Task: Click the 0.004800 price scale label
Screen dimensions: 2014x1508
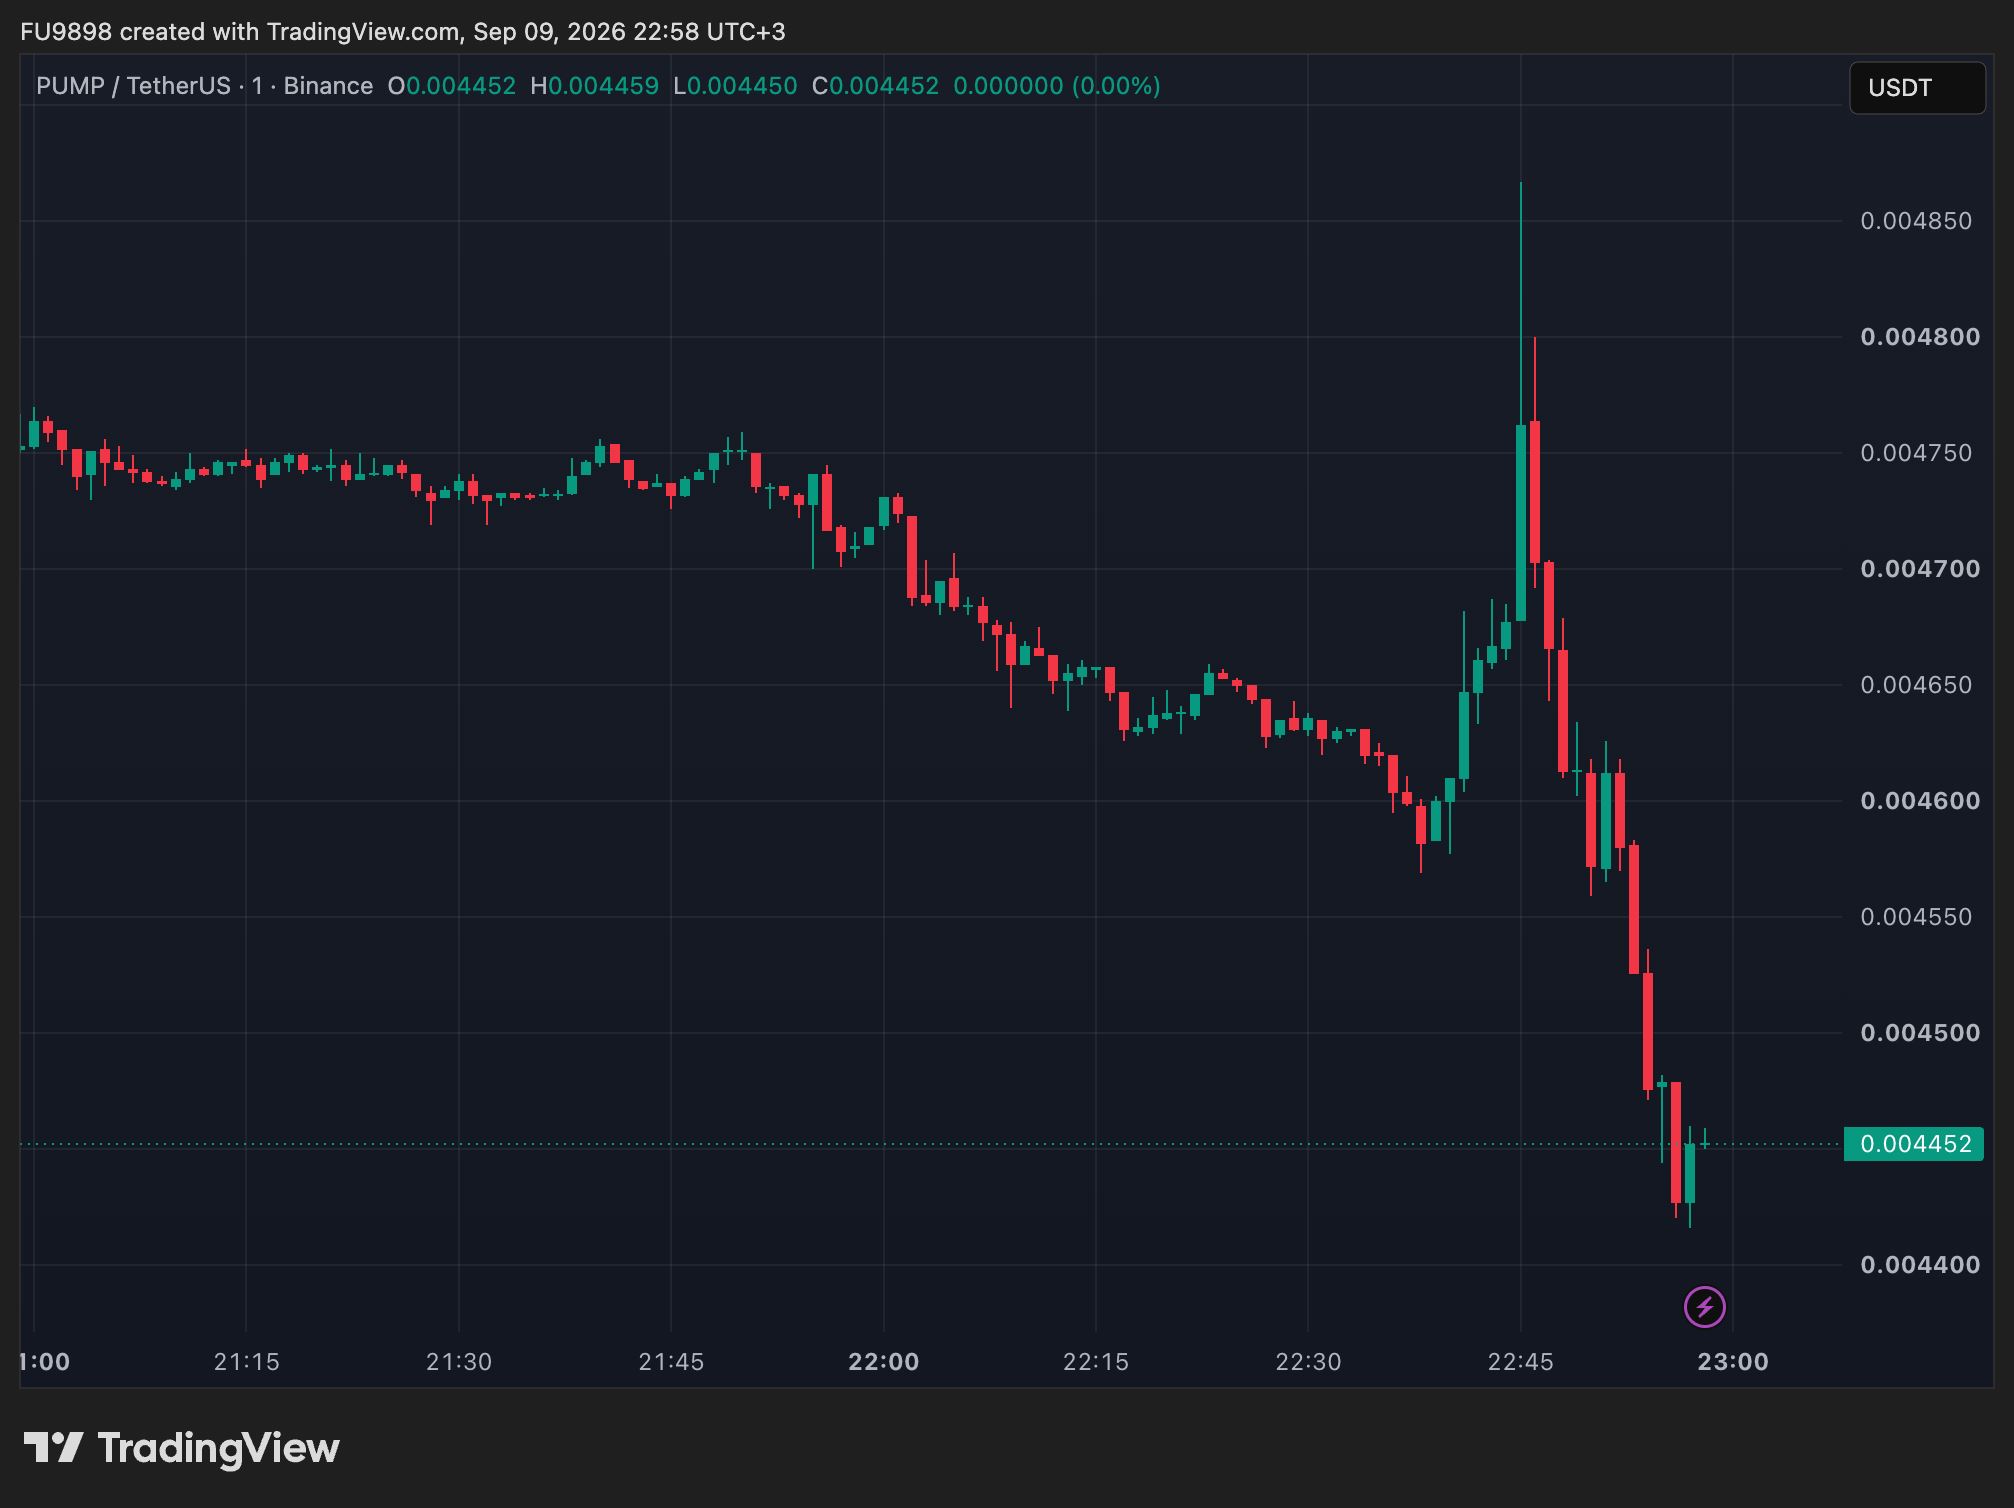Action: 1920,337
